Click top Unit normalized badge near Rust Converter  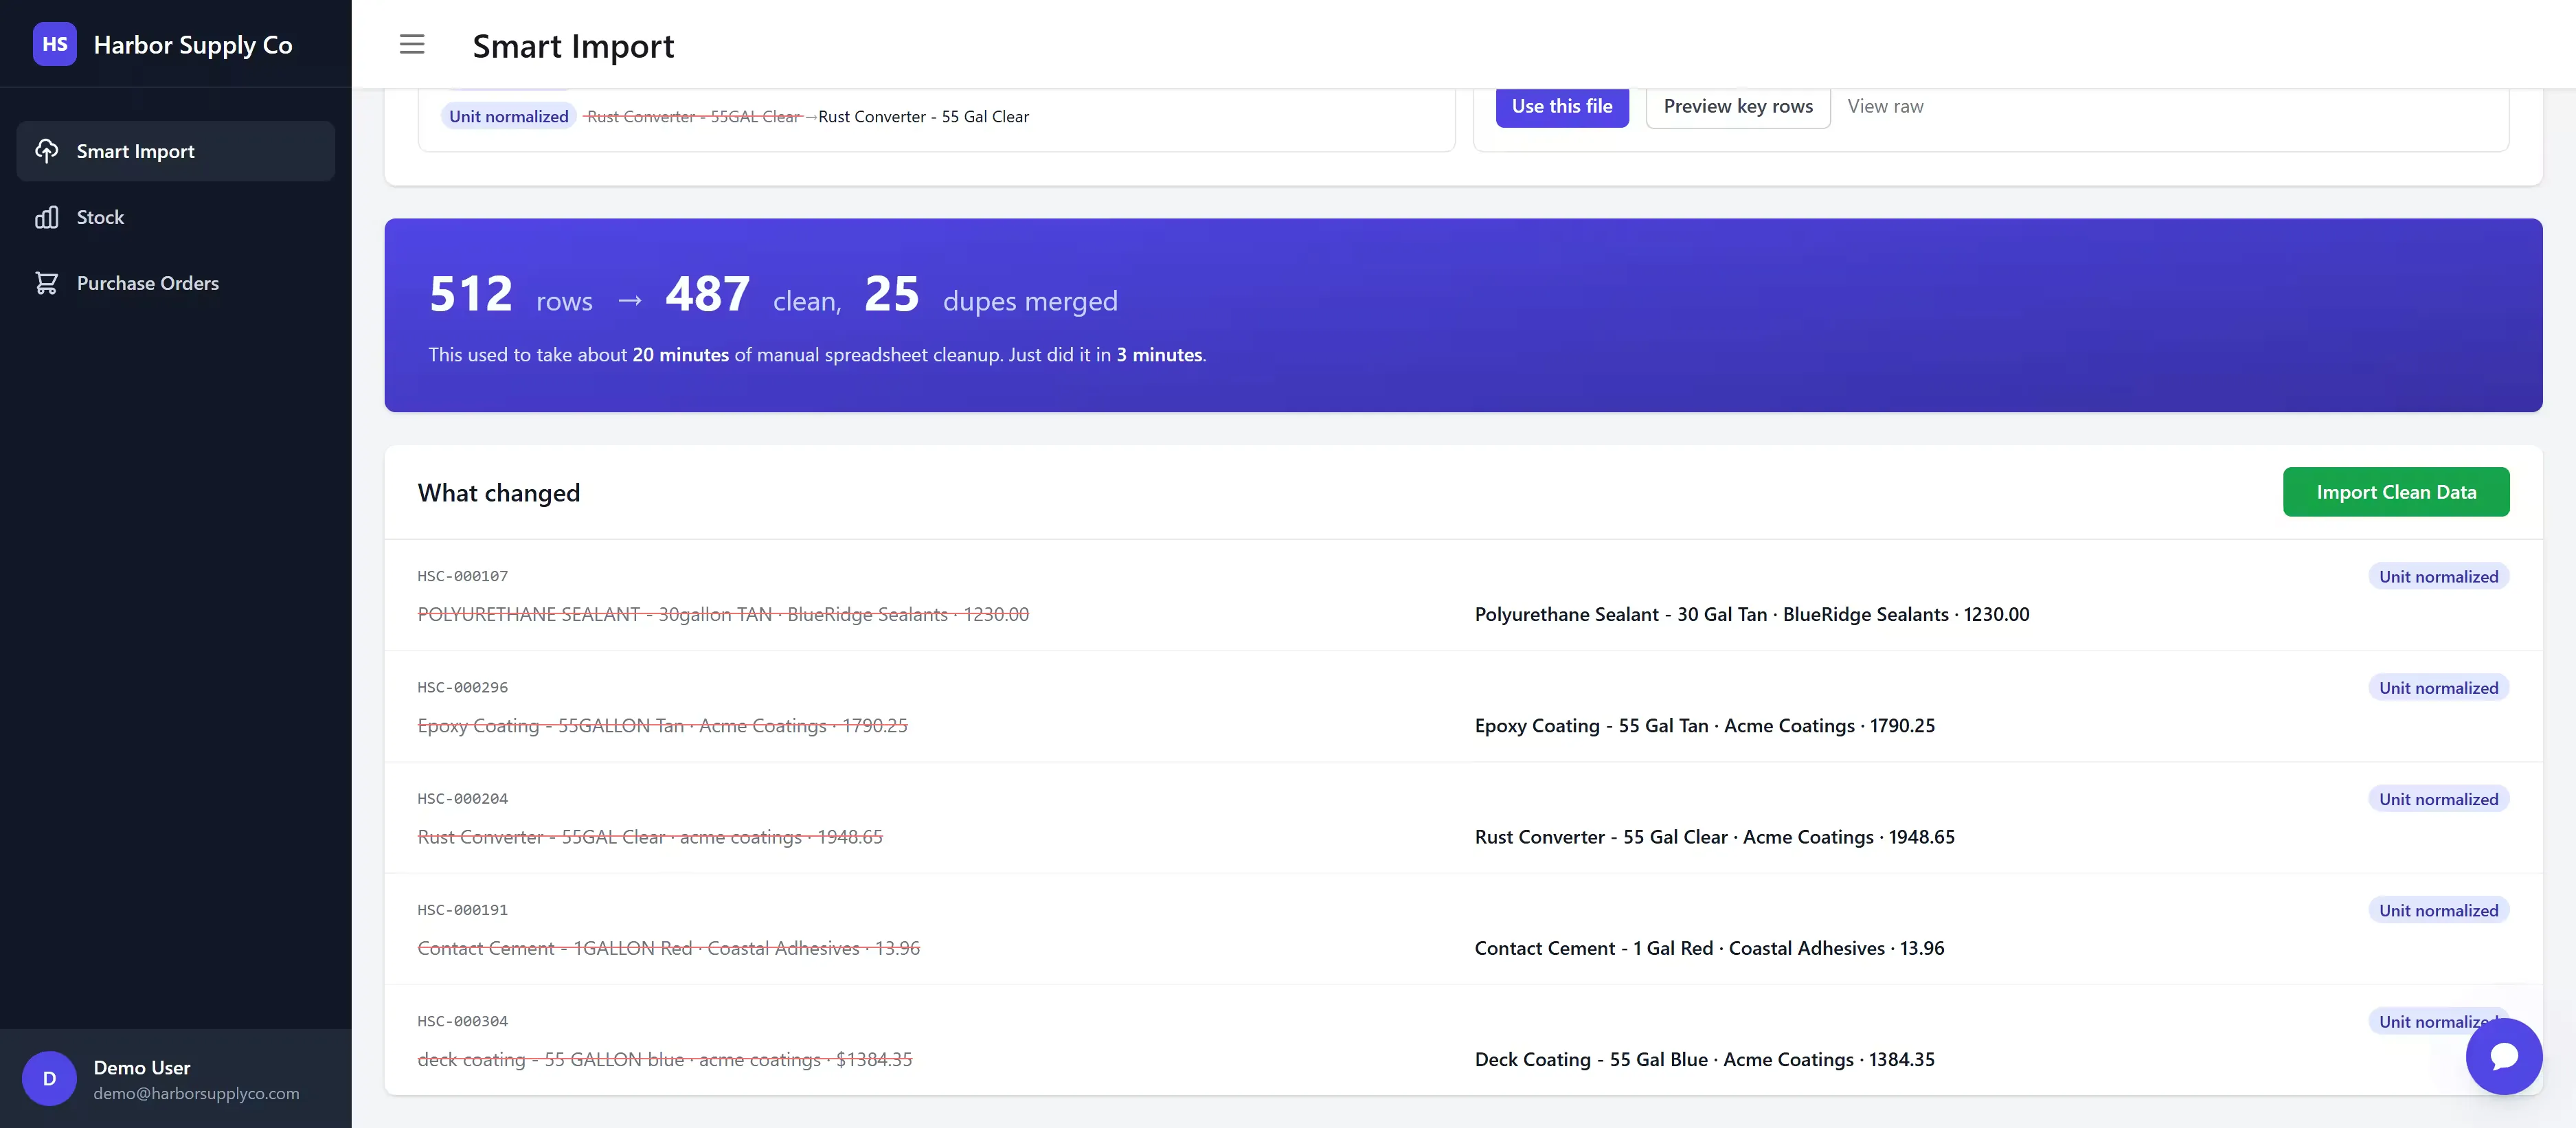508,116
